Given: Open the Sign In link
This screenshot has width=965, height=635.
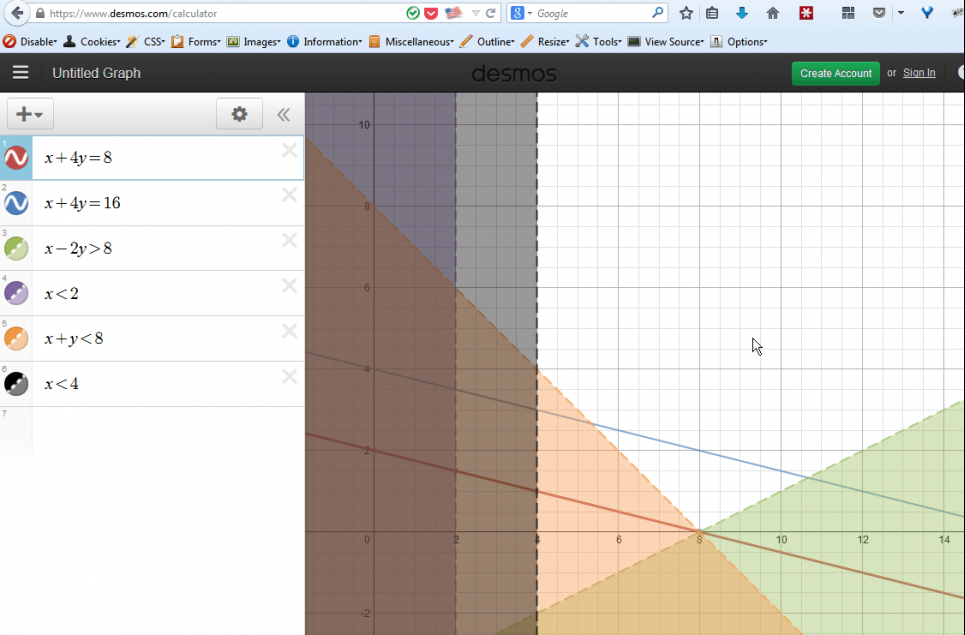Looking at the screenshot, I should coord(919,73).
